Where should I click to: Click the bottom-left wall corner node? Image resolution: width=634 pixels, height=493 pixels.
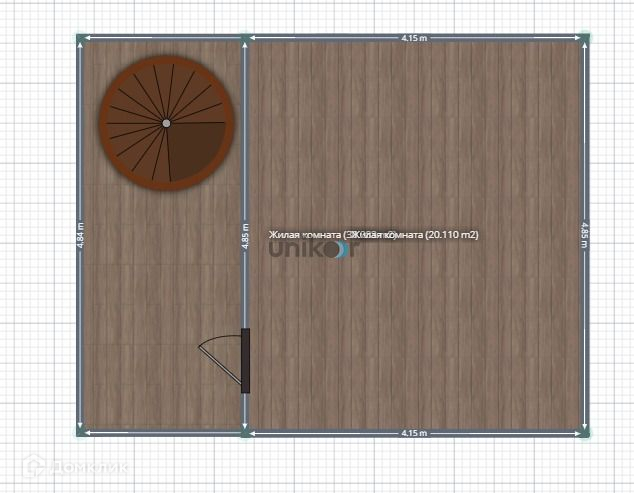point(80,433)
